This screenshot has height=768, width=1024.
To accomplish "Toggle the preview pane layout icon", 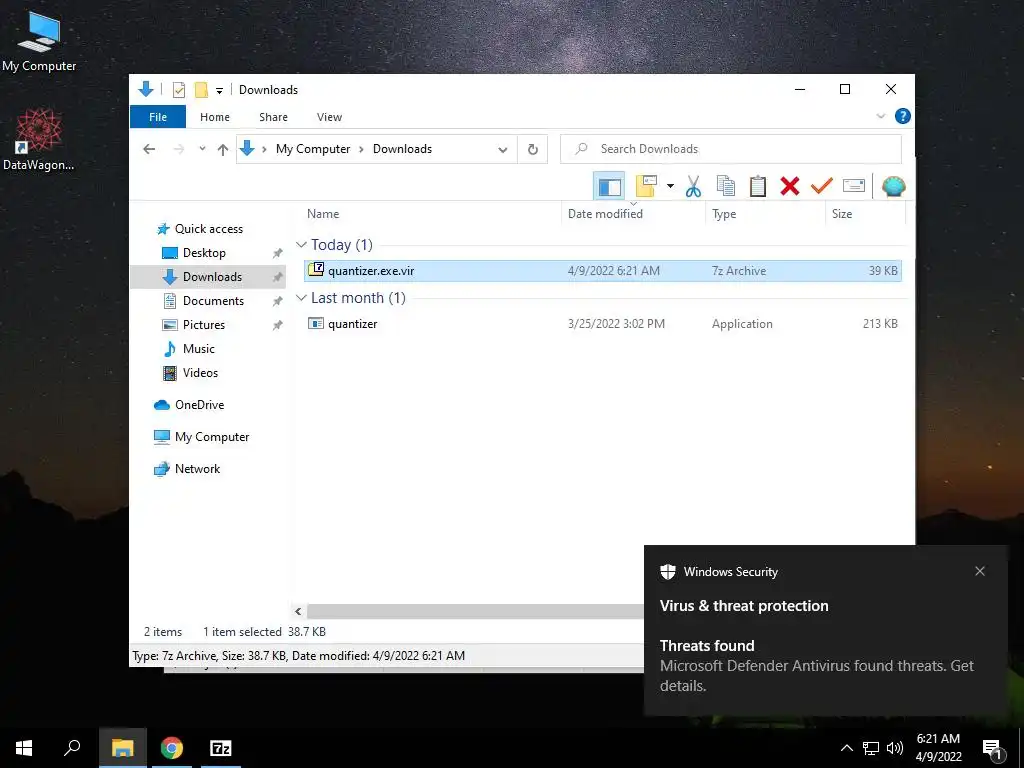I will (x=609, y=186).
